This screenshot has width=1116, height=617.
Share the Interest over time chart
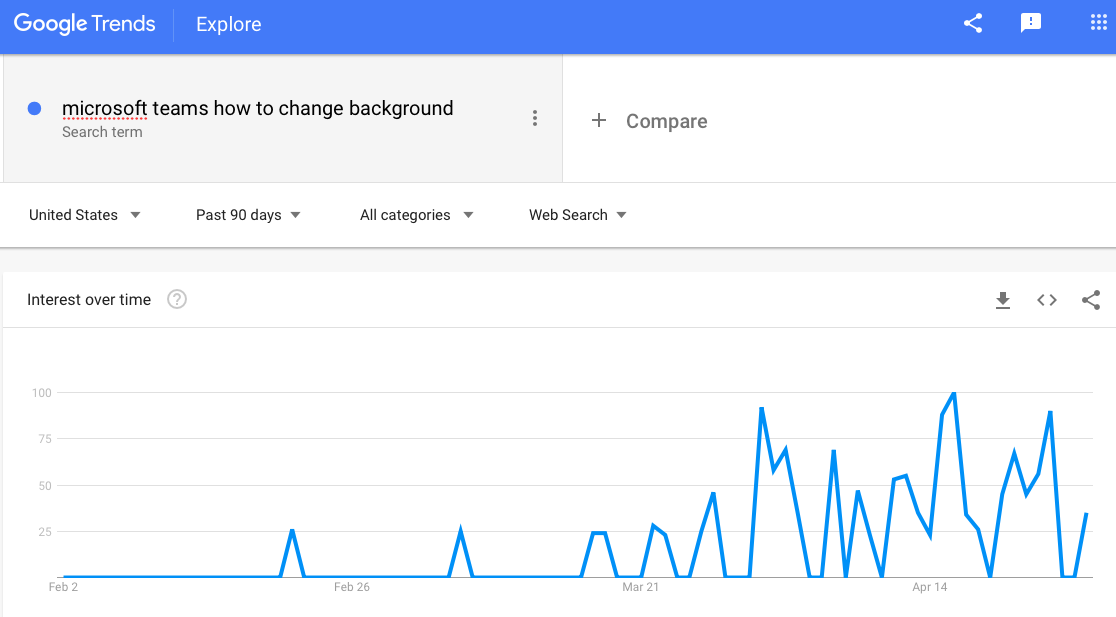[1091, 300]
